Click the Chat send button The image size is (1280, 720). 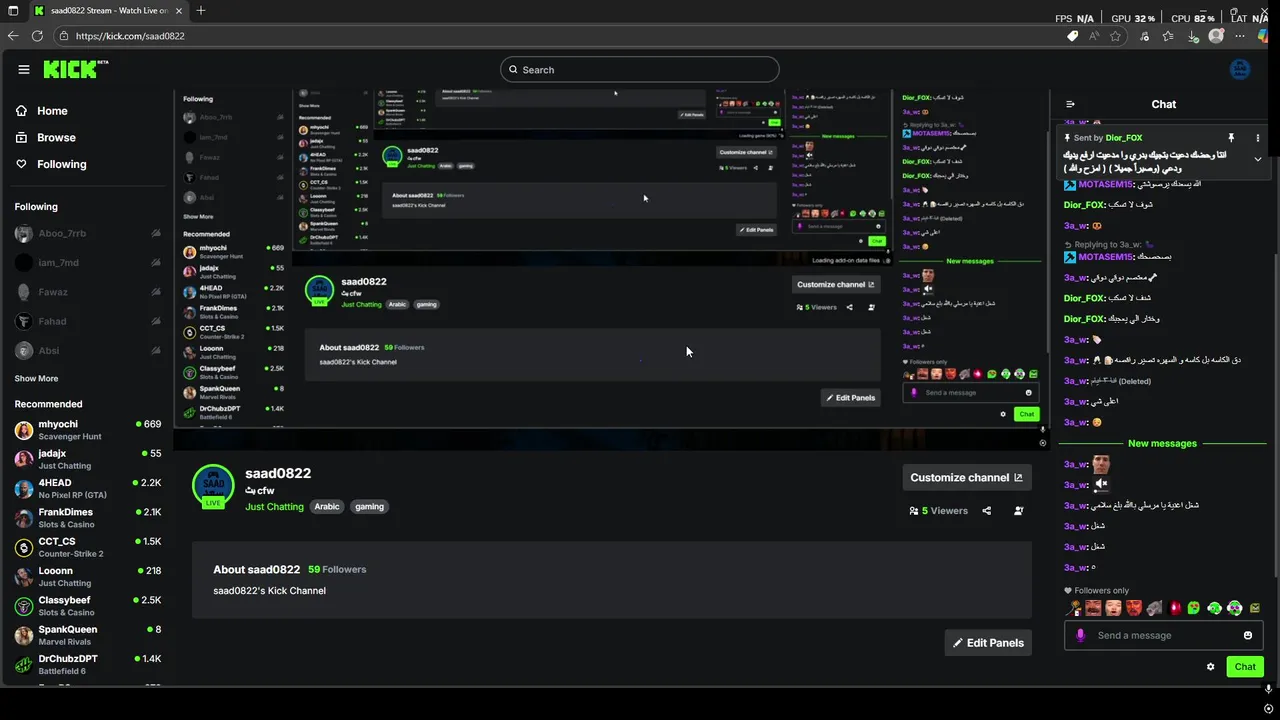pos(1245,667)
